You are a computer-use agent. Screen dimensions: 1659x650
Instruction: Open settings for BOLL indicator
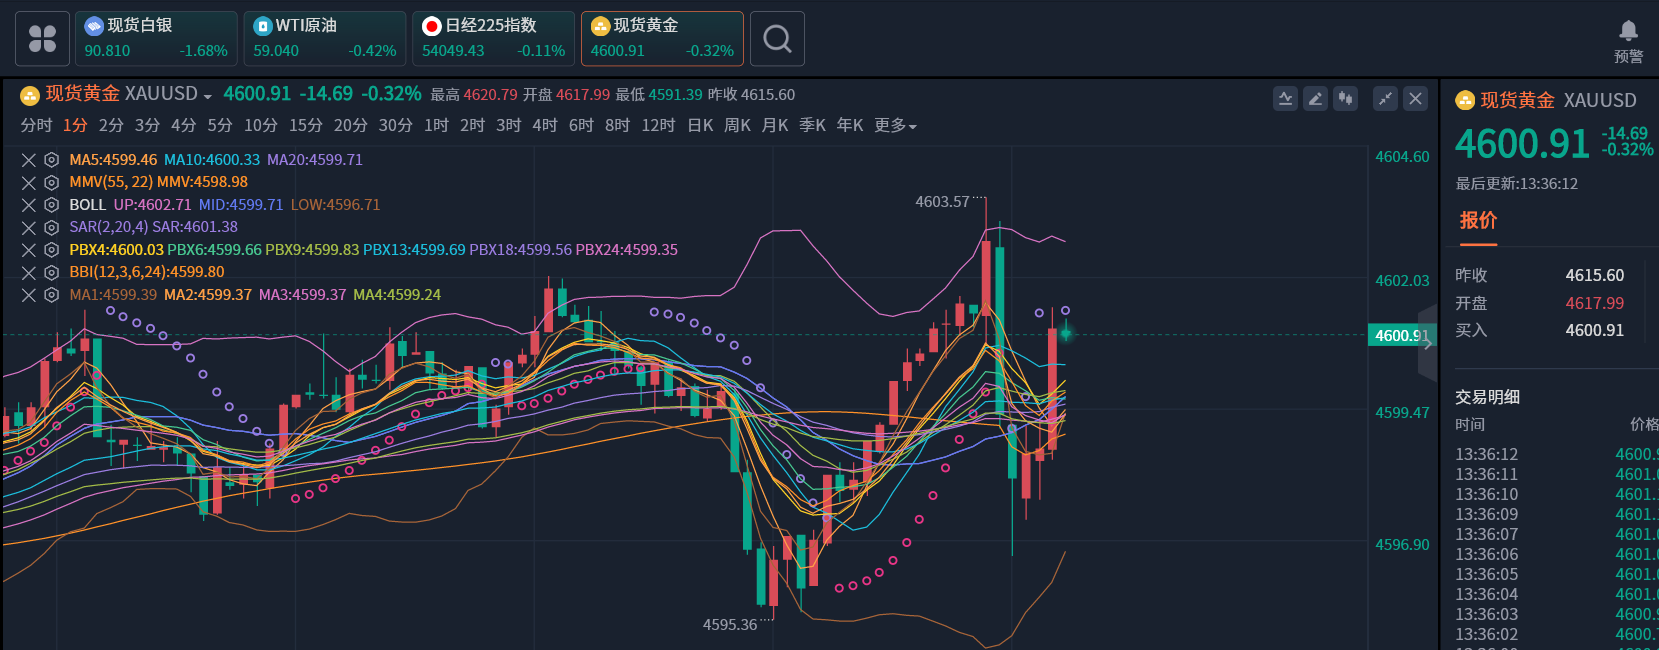(x=51, y=205)
